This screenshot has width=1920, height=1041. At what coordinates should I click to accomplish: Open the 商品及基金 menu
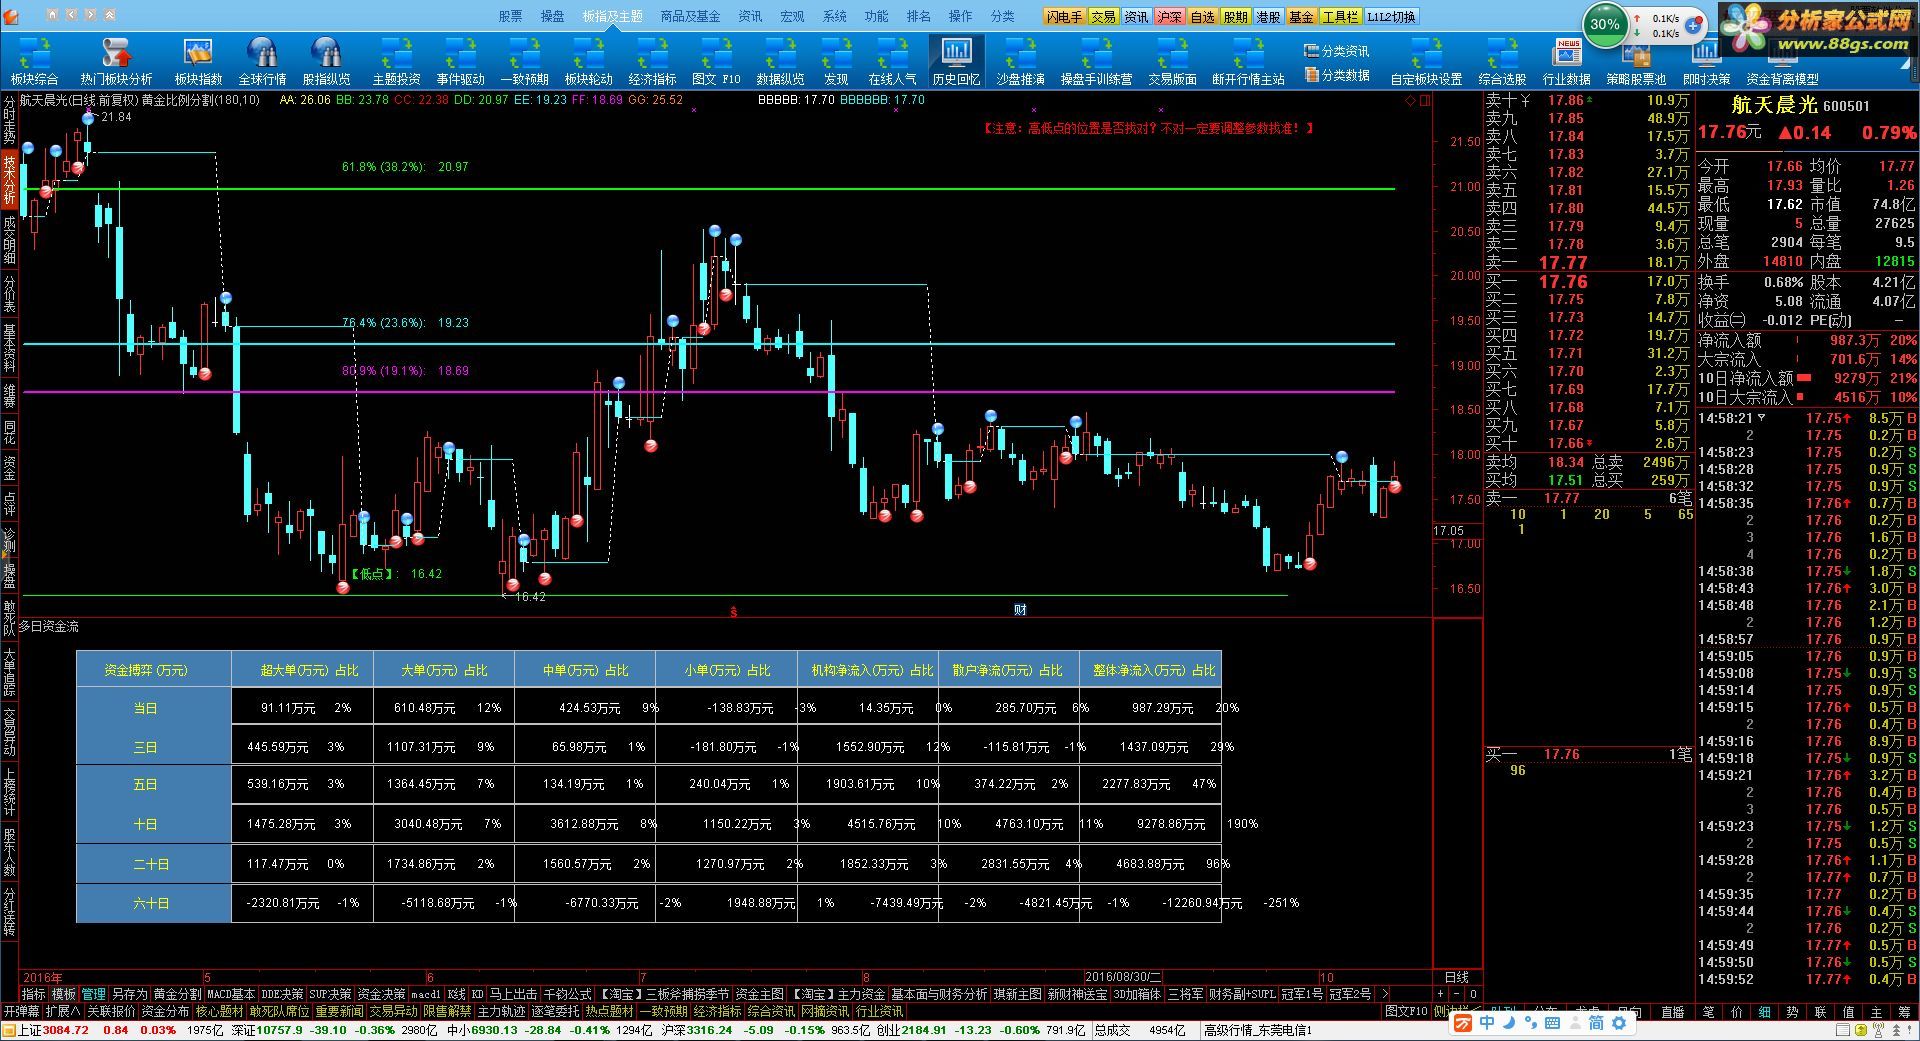(x=690, y=16)
